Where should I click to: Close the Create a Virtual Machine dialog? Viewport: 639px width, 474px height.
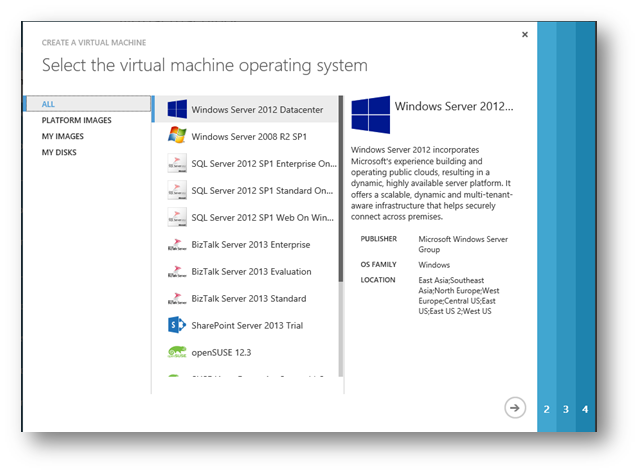coord(525,35)
